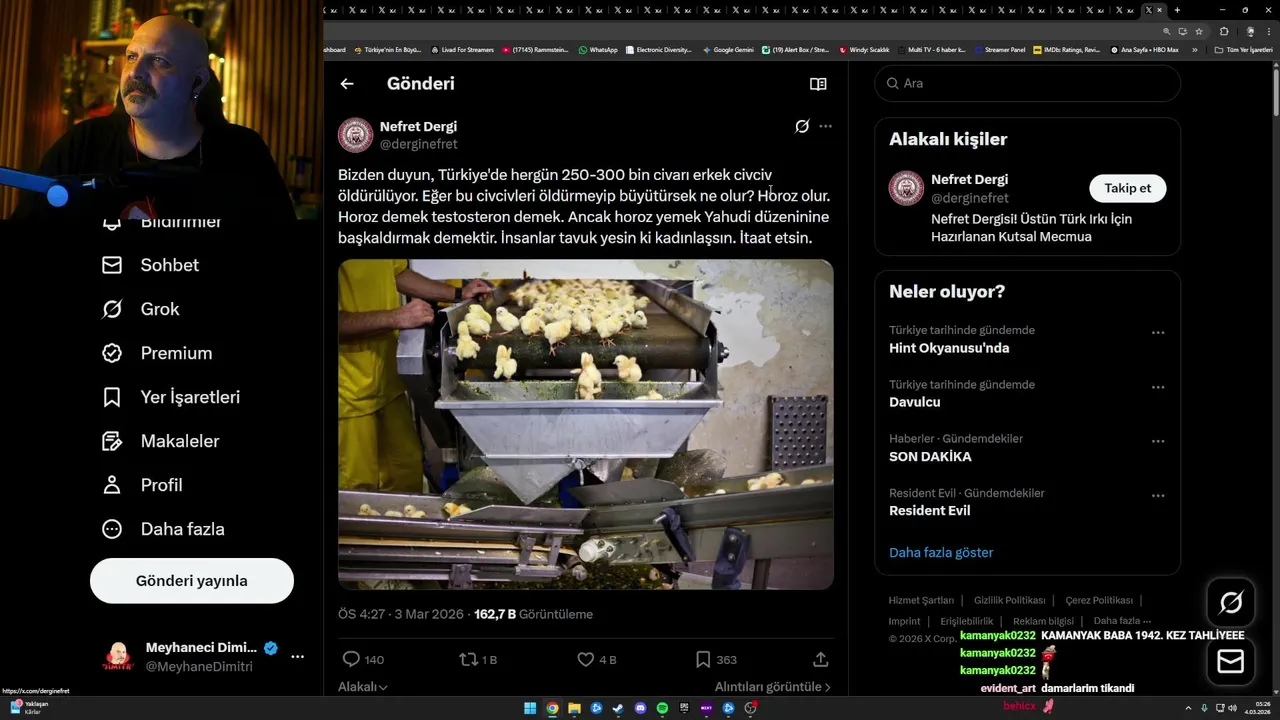Repost icon showing 1 B
Viewport: 1280px width, 720px height.
[x=467, y=659]
